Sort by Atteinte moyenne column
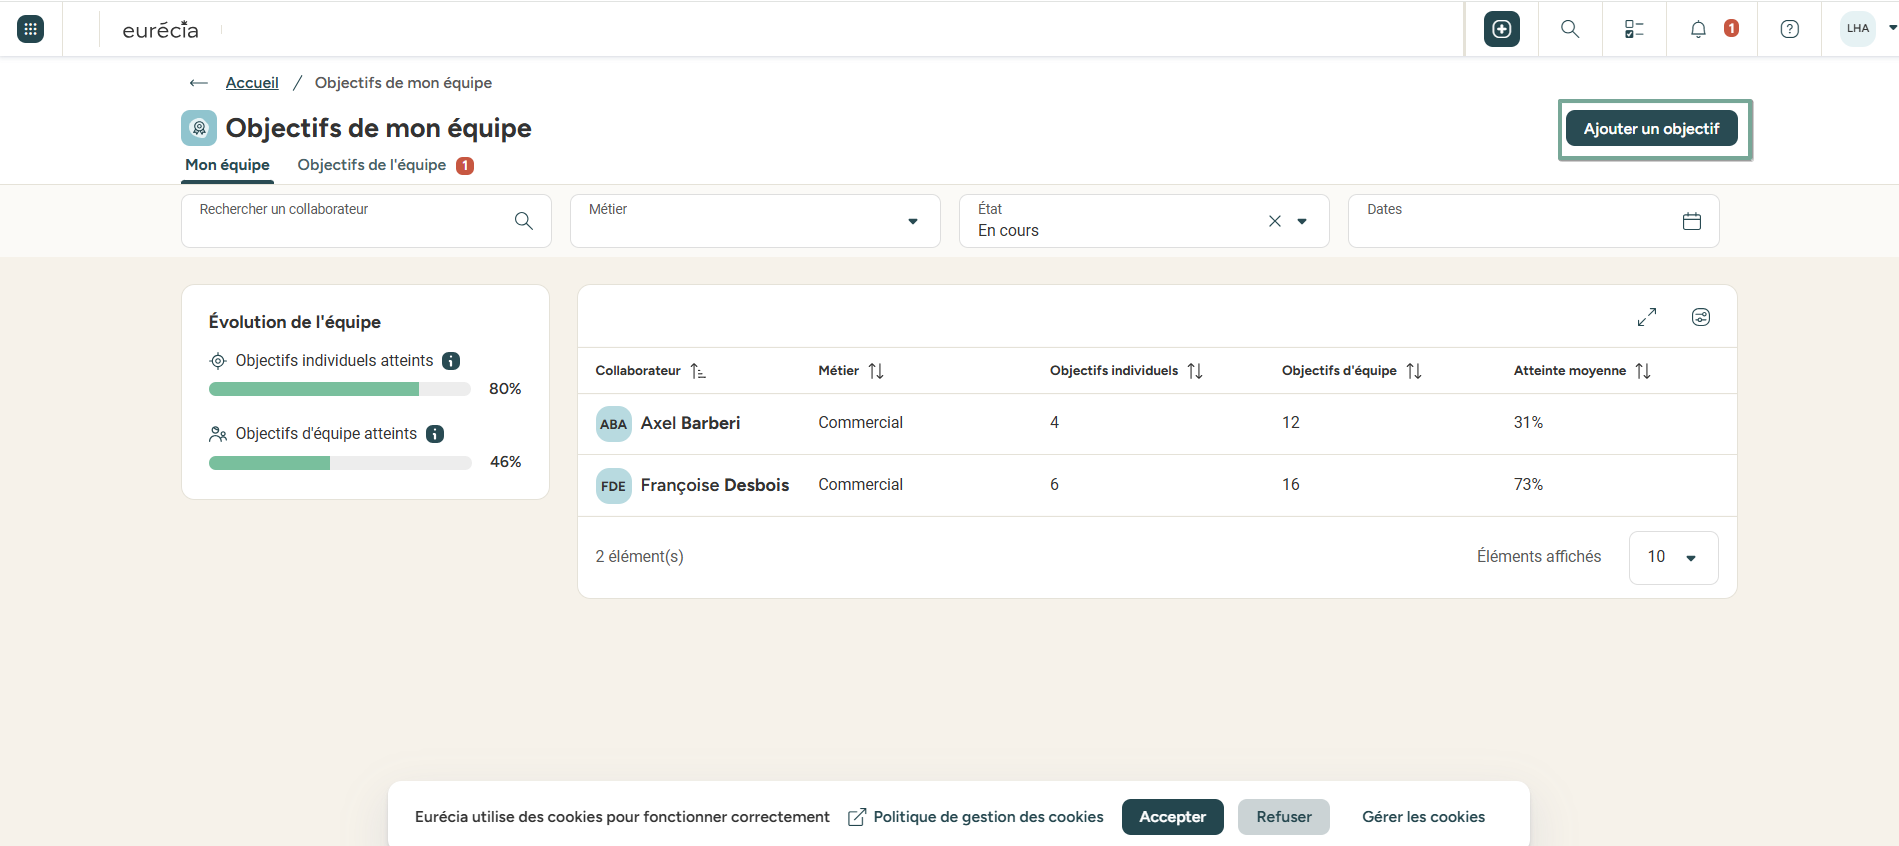The image size is (1899, 846). pyautogui.click(x=1643, y=371)
